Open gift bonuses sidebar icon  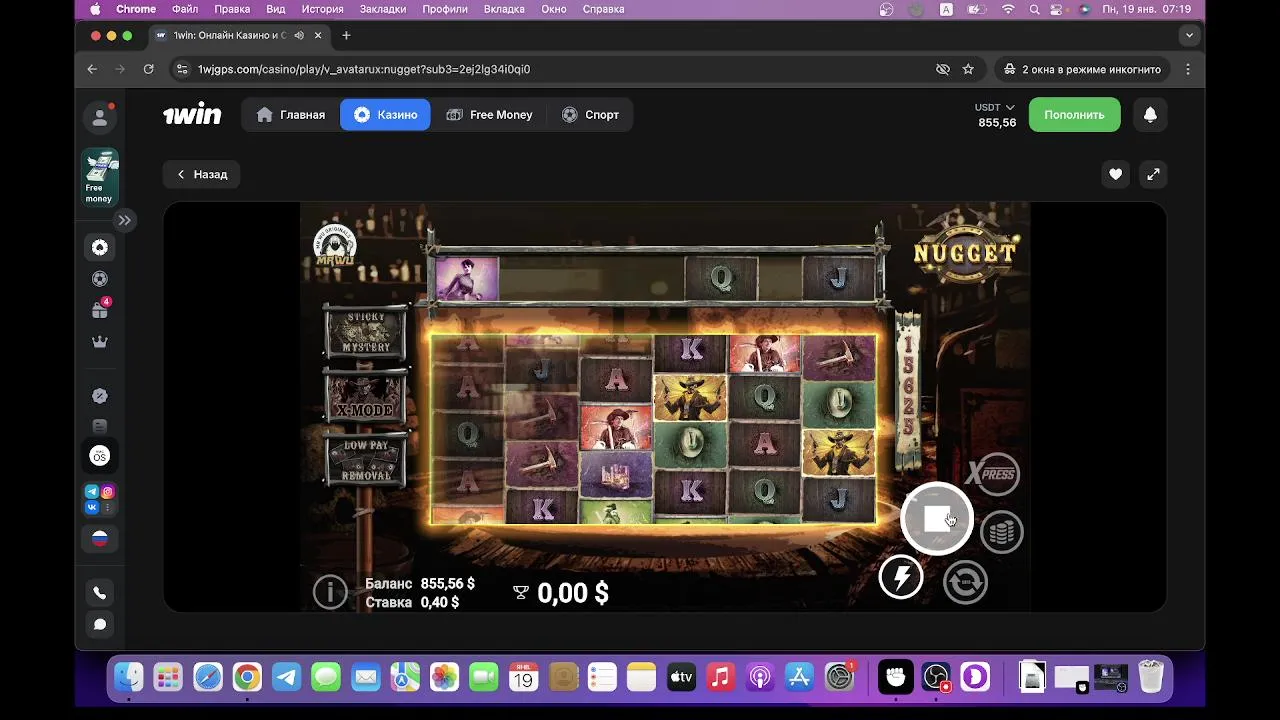(100, 310)
